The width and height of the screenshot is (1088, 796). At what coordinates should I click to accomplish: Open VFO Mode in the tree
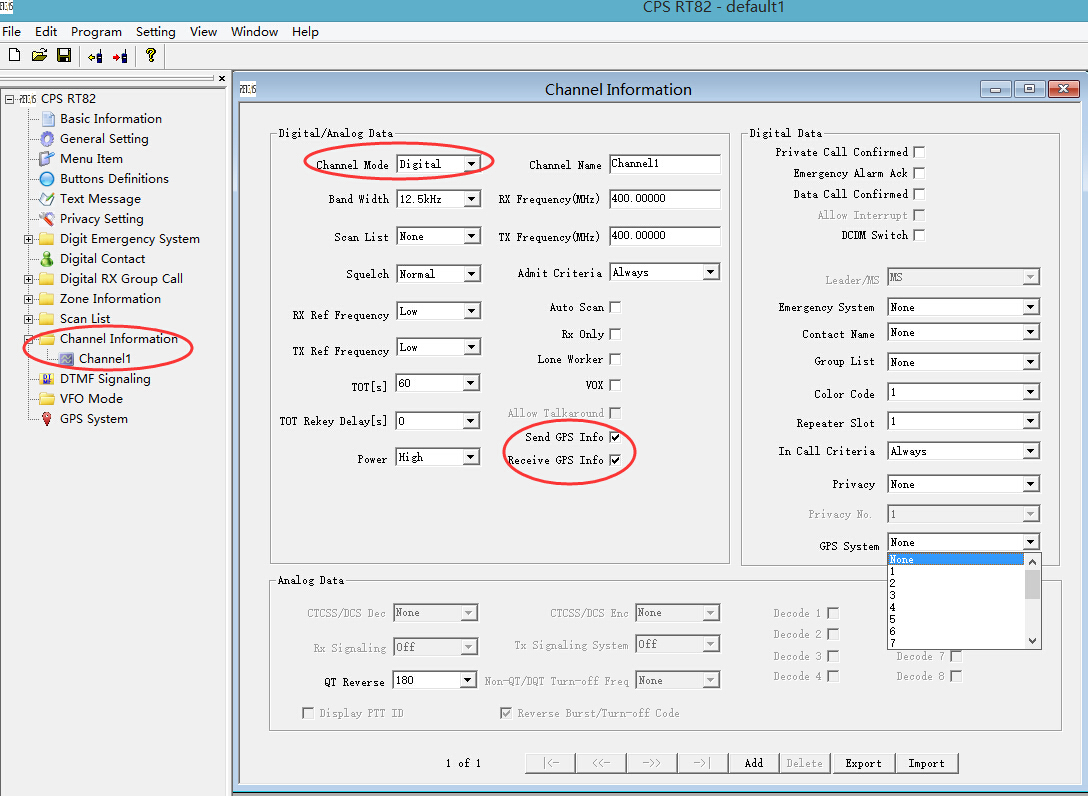click(x=91, y=399)
